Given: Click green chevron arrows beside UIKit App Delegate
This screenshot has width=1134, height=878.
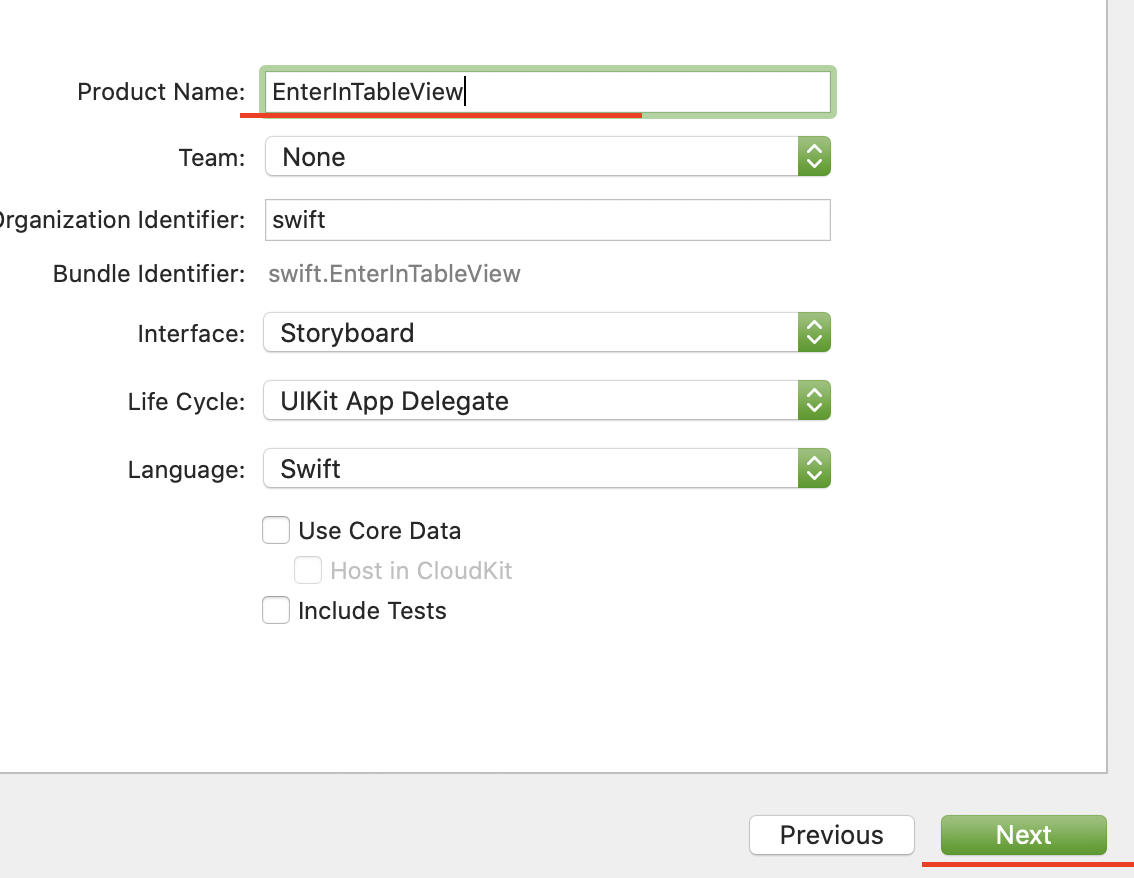Looking at the screenshot, I should 814,401.
